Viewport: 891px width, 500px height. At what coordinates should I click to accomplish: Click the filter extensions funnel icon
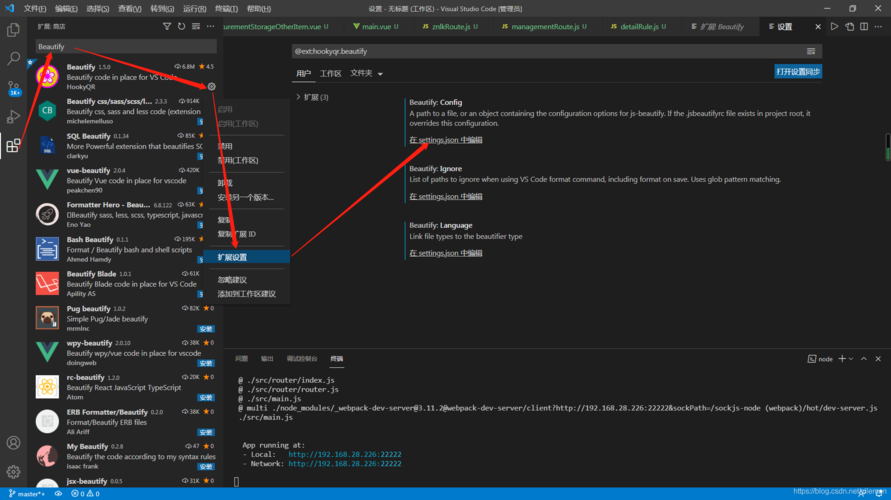(167, 27)
